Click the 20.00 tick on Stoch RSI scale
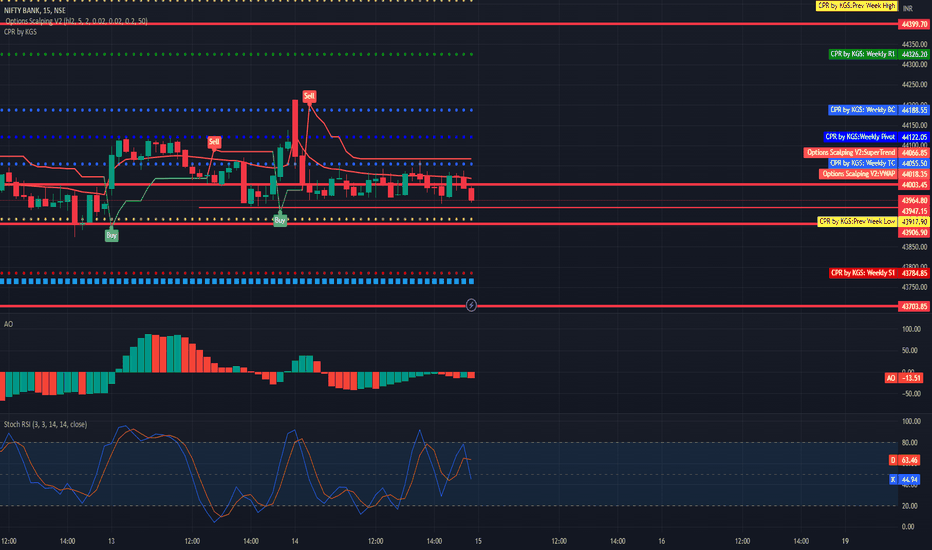 909,506
